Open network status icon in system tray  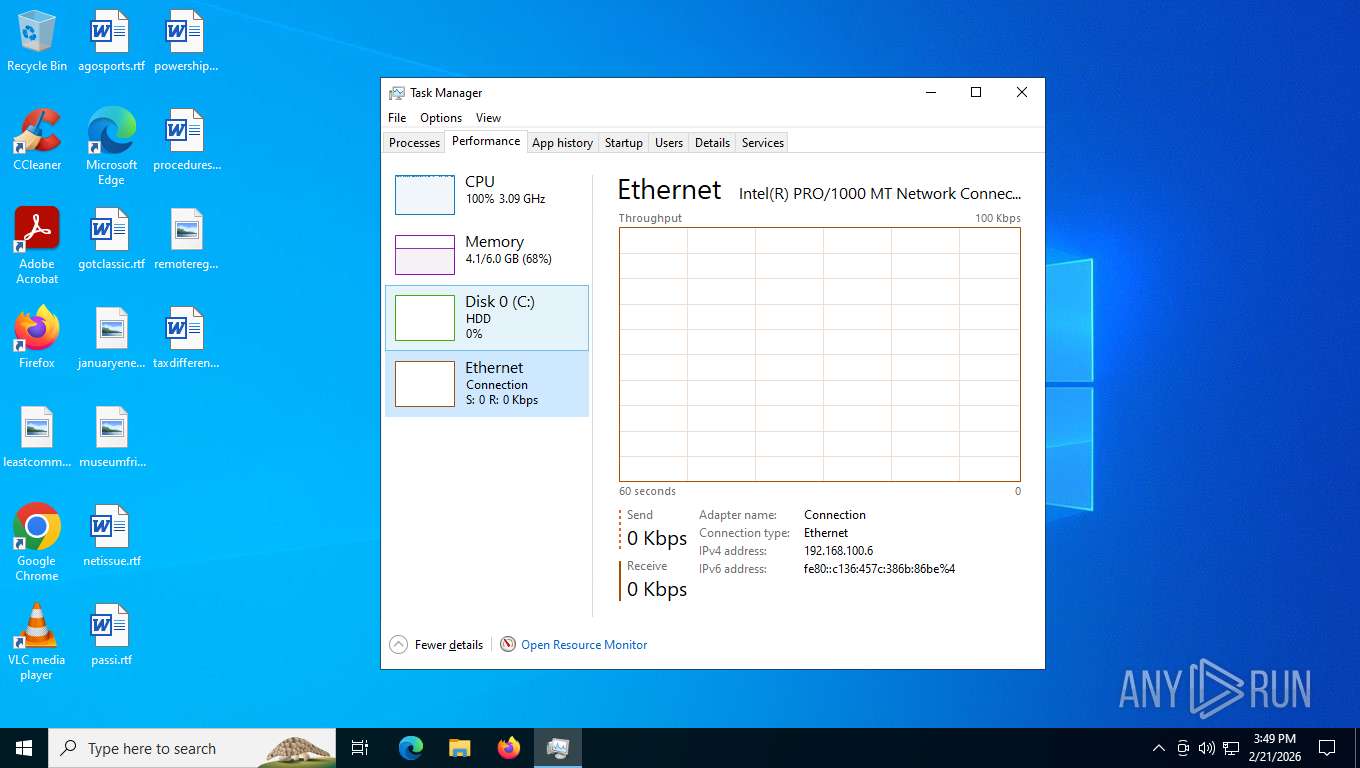[x=1231, y=748]
